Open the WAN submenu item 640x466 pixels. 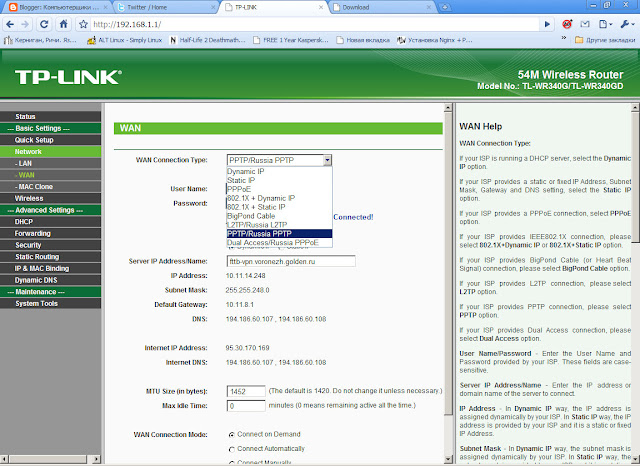click(x=51, y=175)
